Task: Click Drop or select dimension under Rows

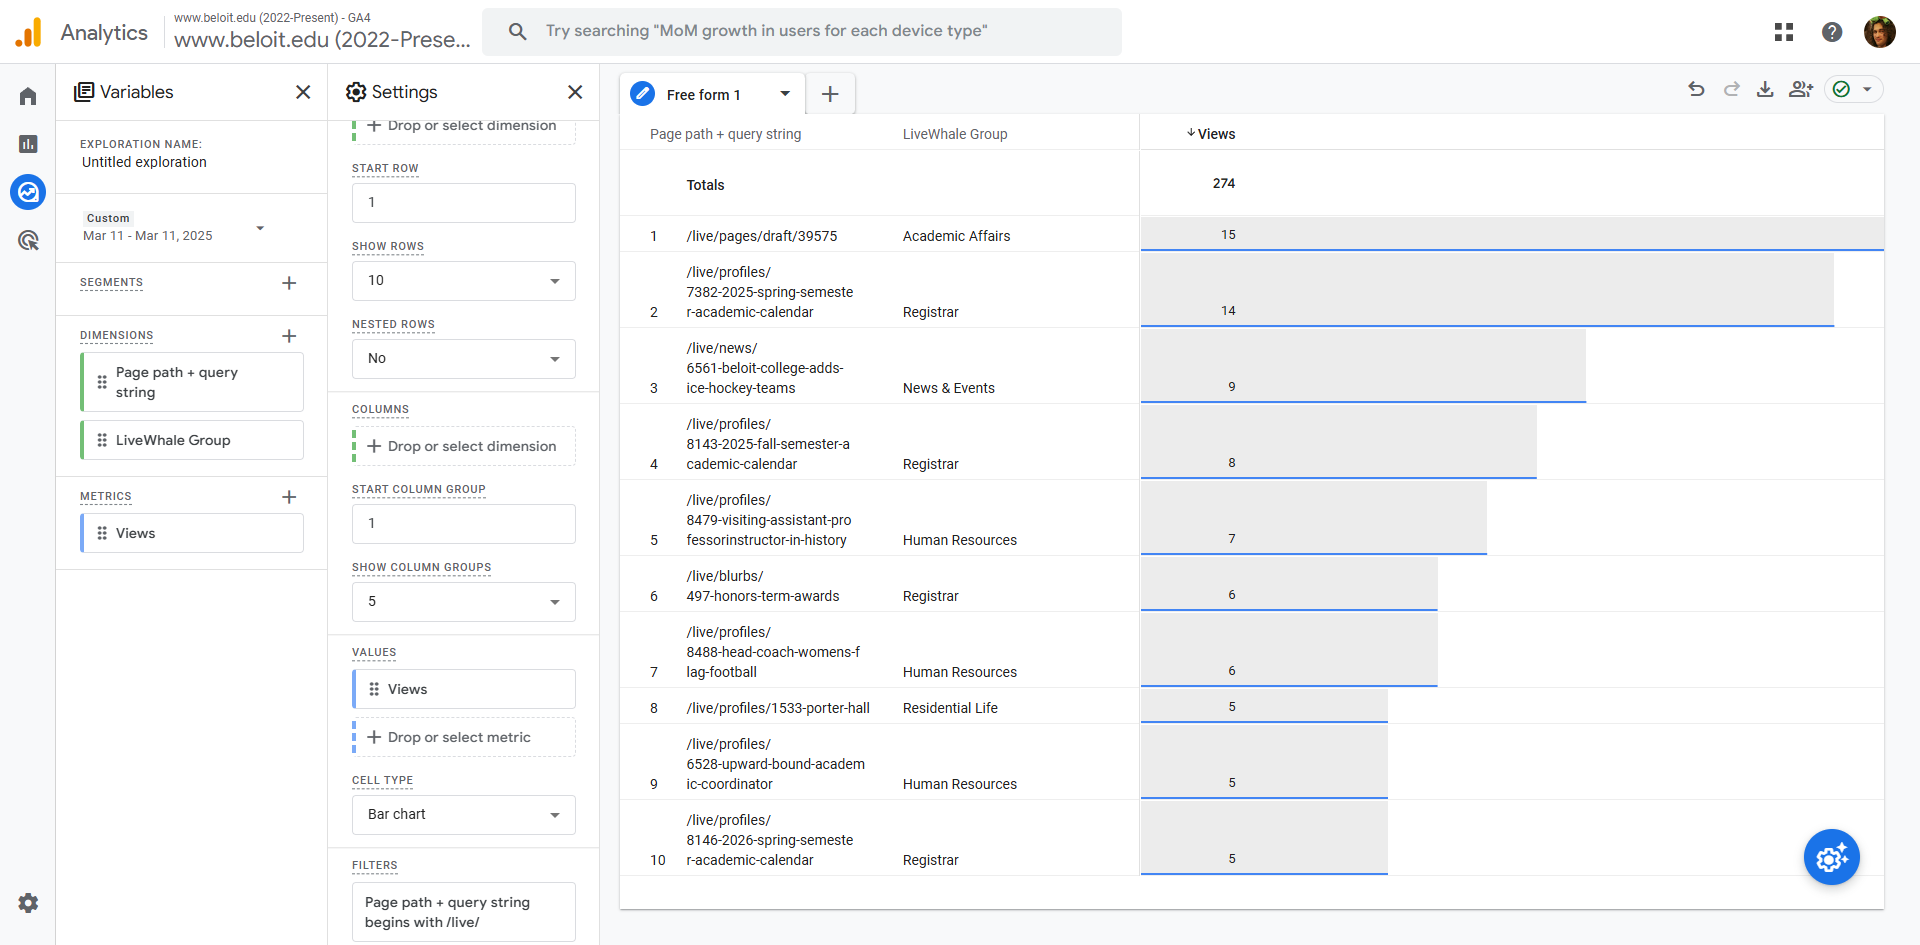Action: 464,128
